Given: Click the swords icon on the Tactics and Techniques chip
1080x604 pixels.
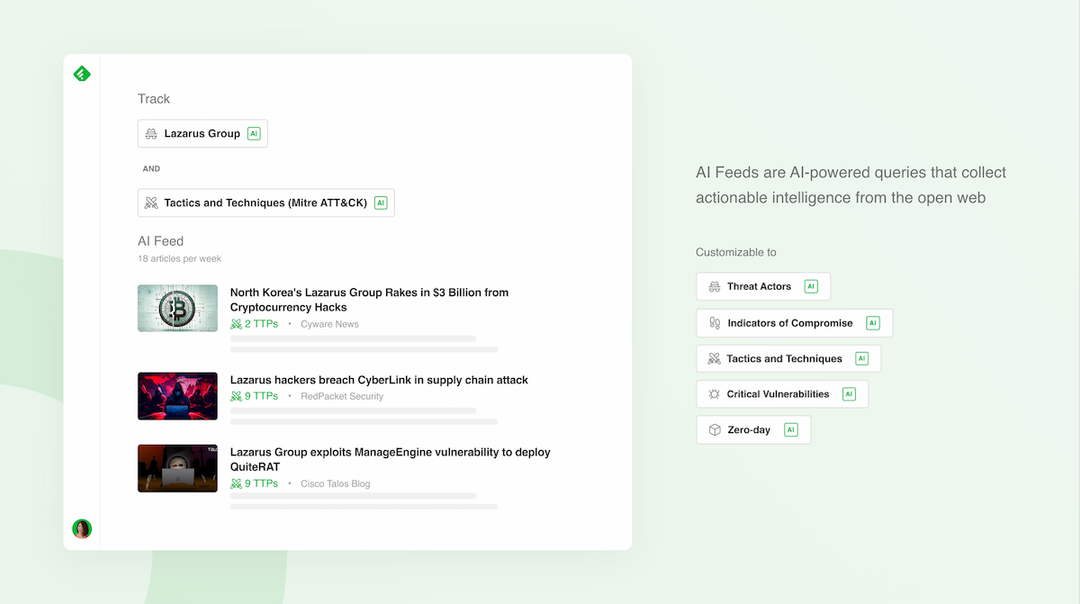Looking at the screenshot, I should pos(713,358).
